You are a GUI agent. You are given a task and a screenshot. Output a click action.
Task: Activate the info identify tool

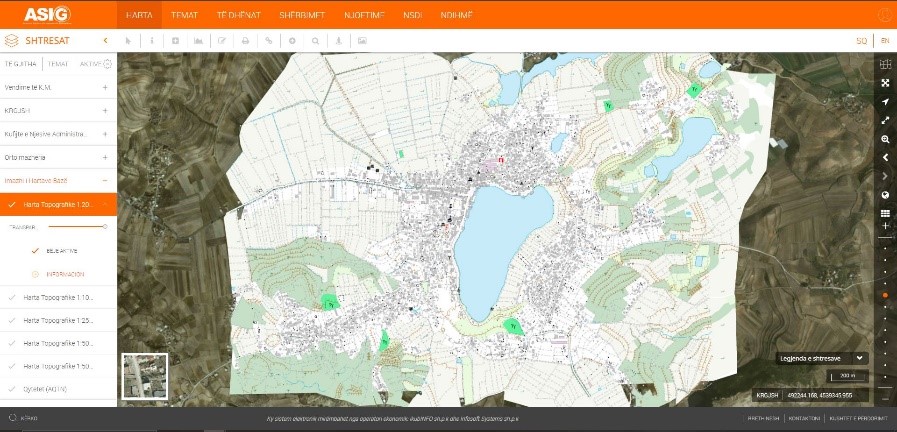[152, 41]
